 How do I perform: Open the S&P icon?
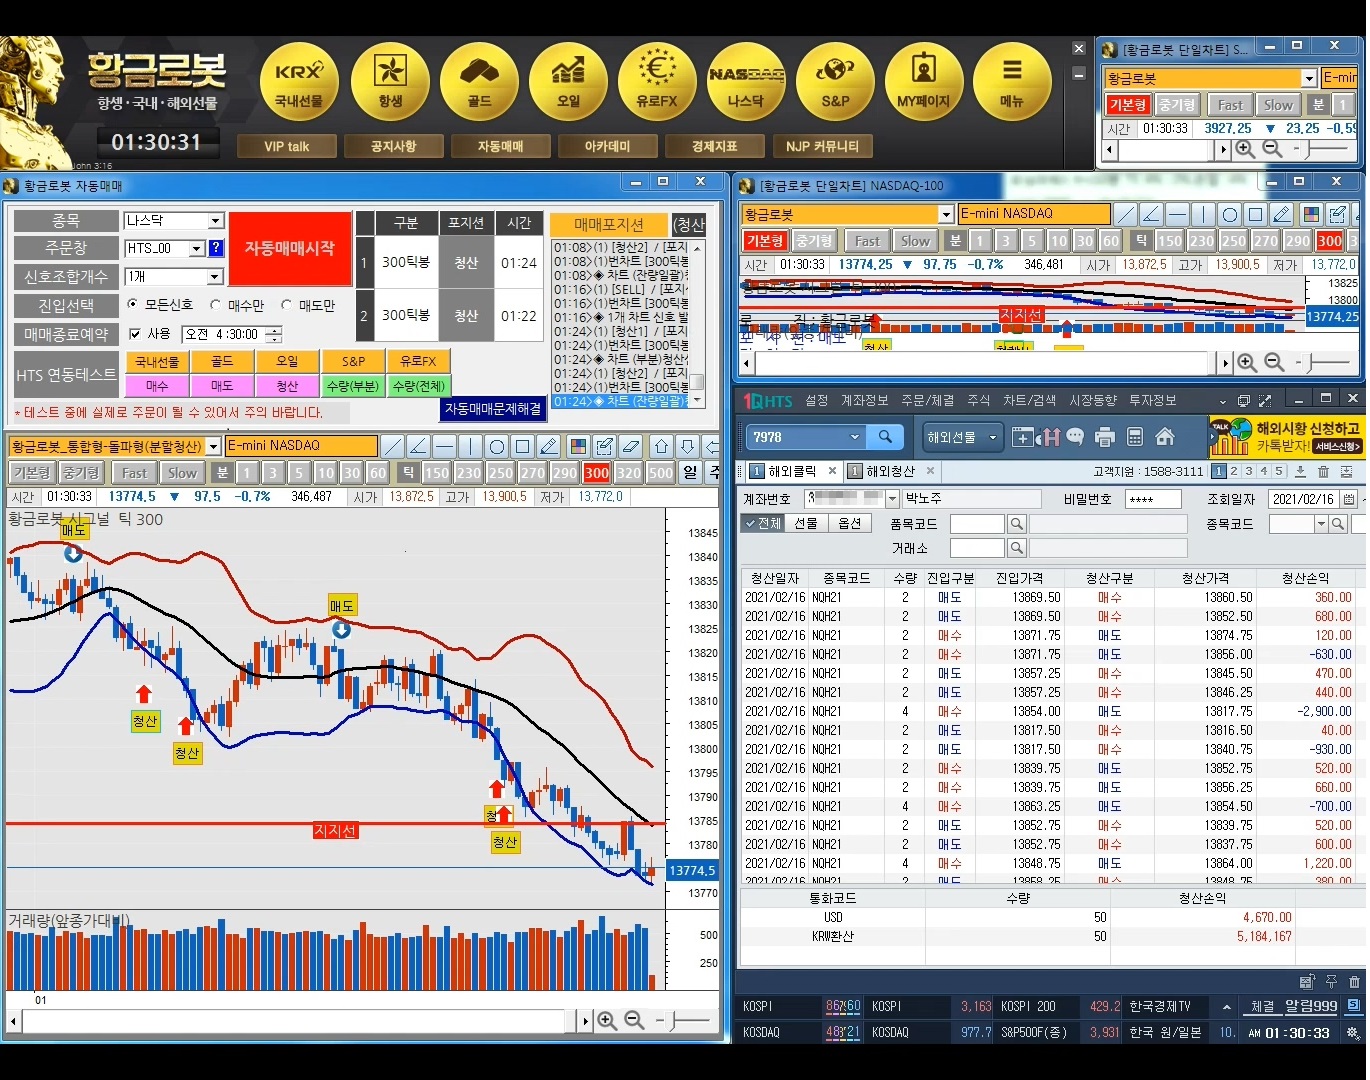click(835, 82)
